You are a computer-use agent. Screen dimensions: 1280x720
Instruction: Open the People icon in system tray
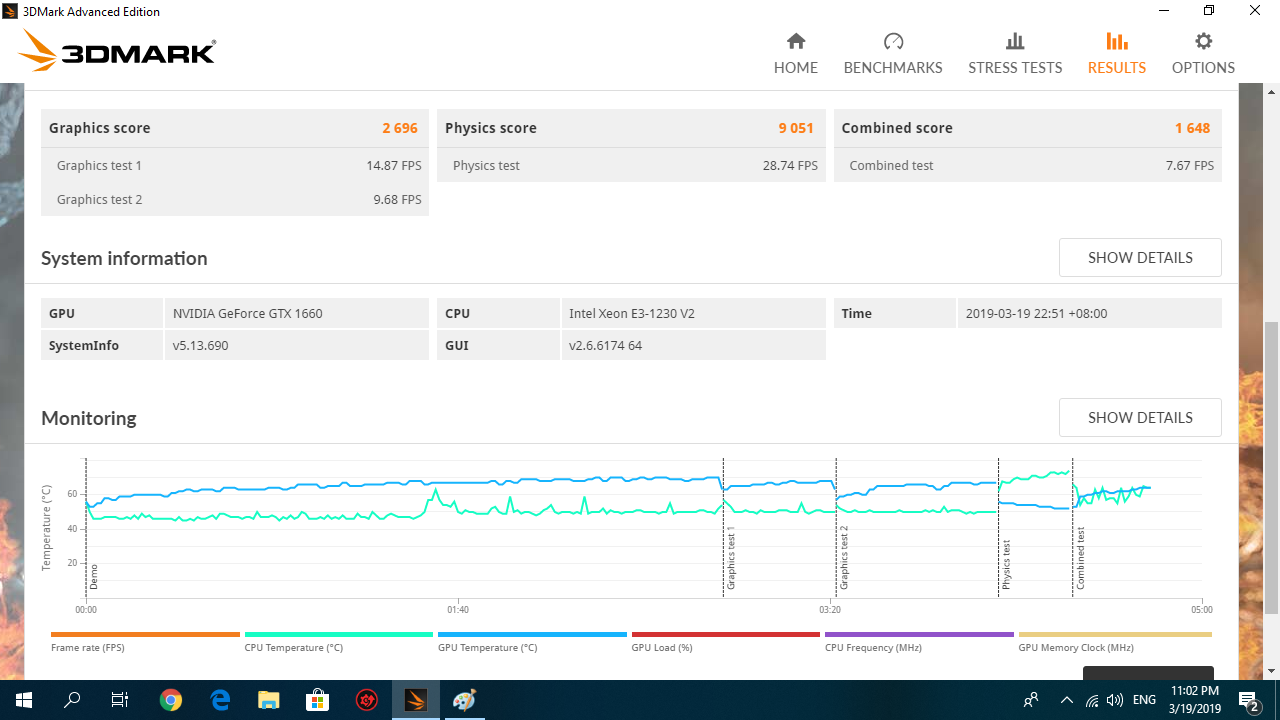(x=1031, y=700)
